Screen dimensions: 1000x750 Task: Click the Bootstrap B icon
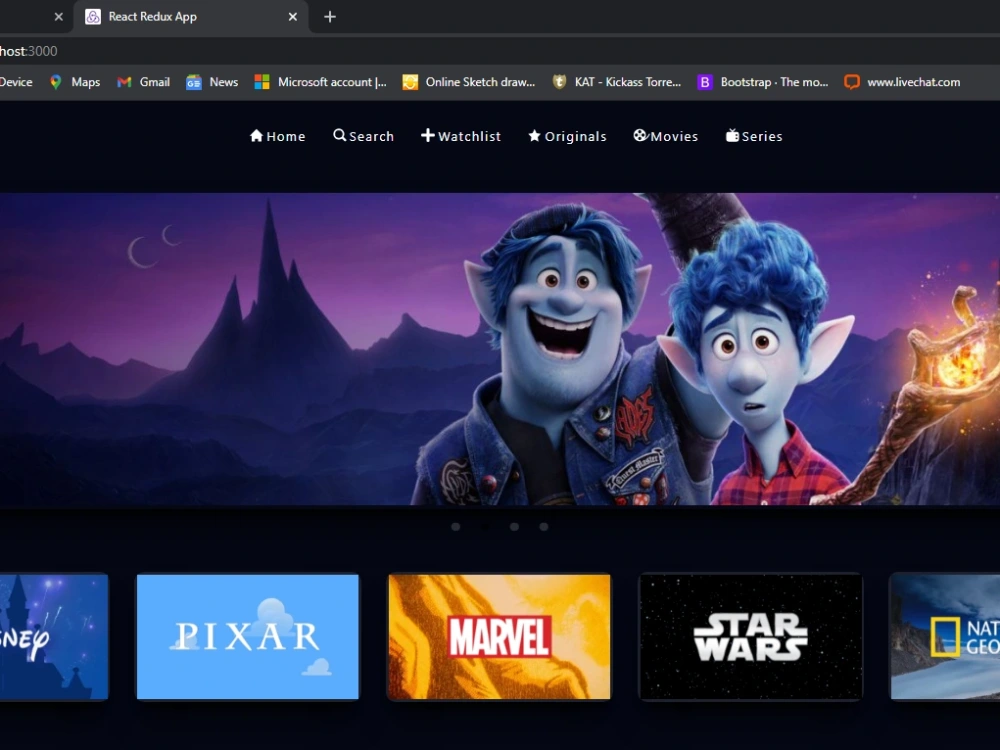(705, 82)
